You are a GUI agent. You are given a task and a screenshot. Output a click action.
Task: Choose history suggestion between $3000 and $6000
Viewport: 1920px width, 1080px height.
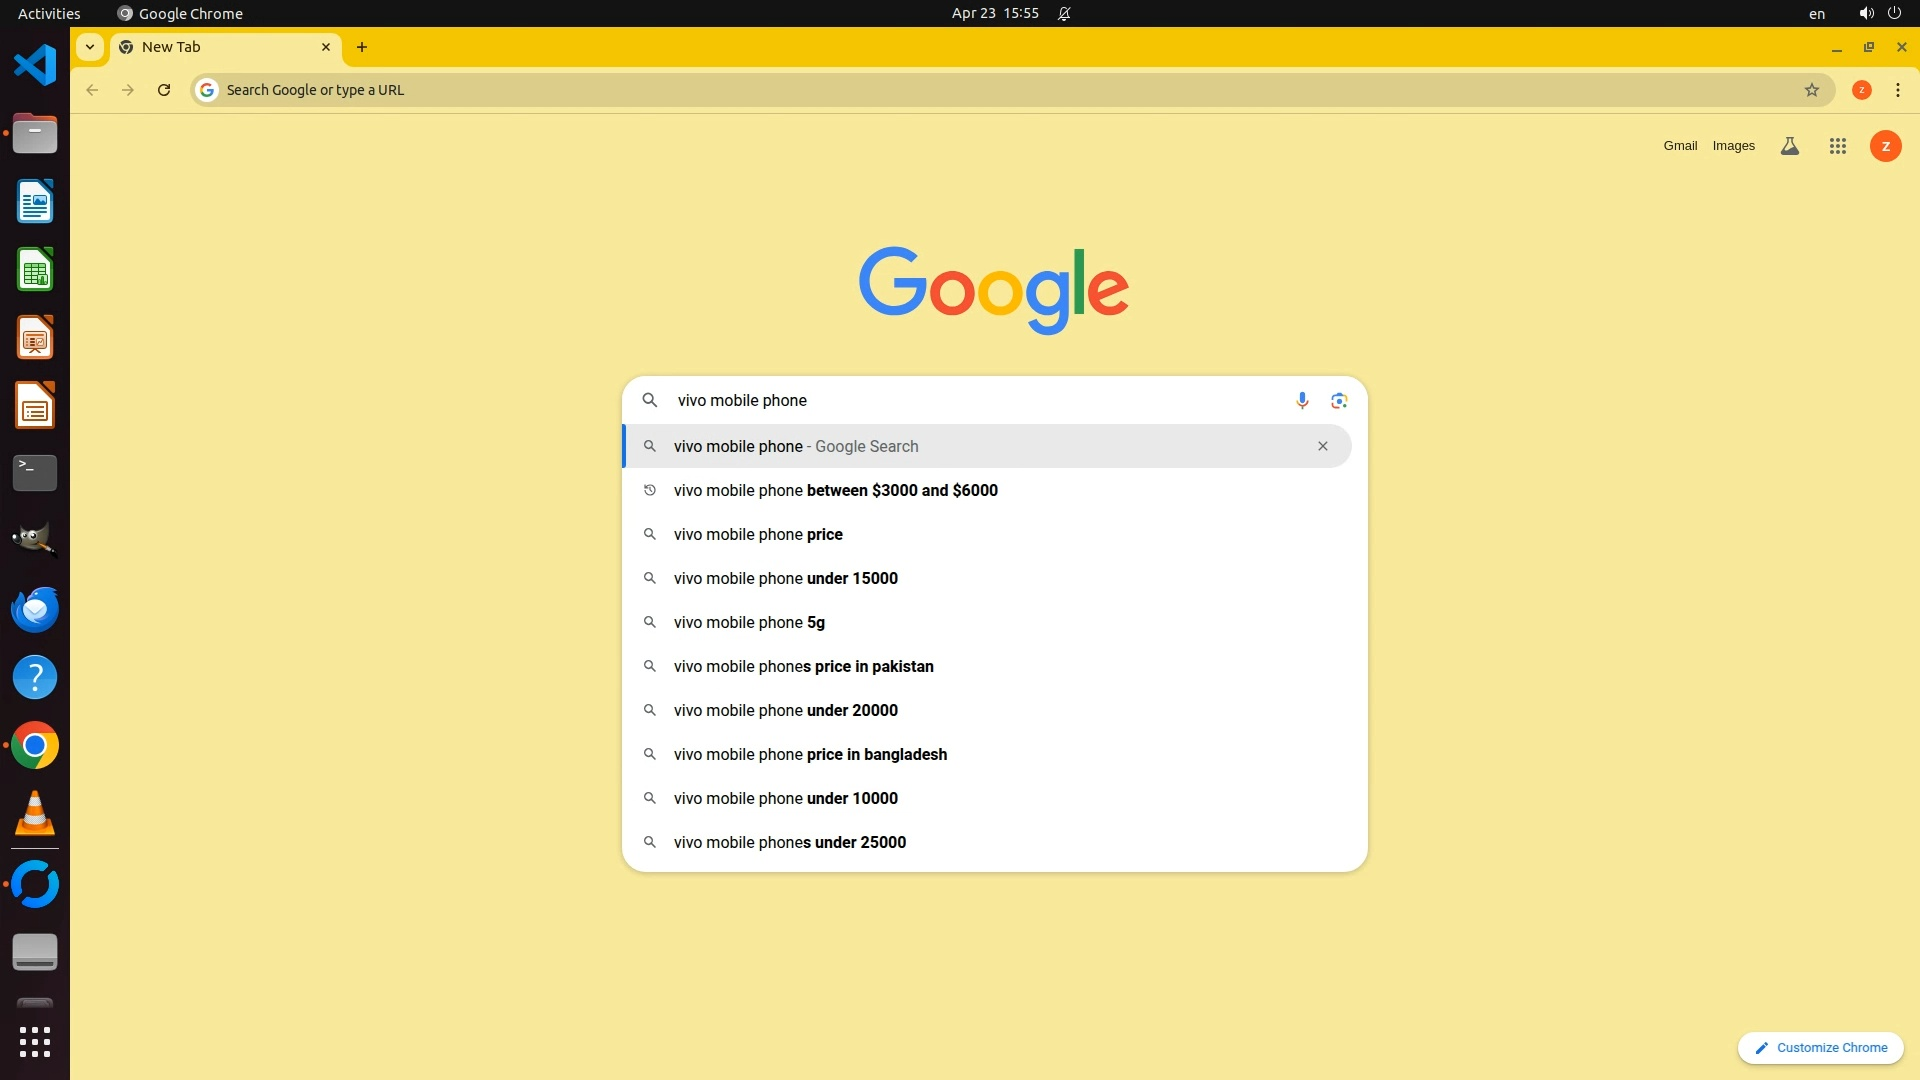click(x=835, y=490)
